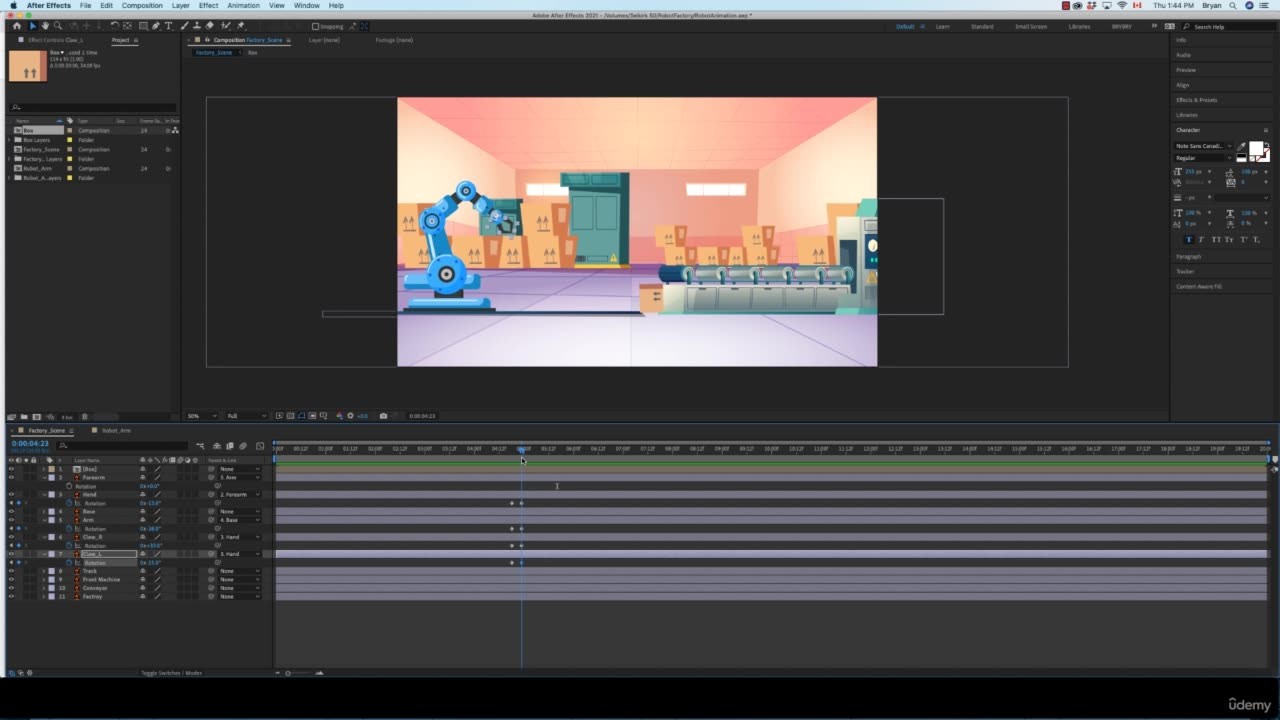This screenshot has height=720, width=1280.
Task: Switch to the Project panel tab
Action: tap(121, 40)
